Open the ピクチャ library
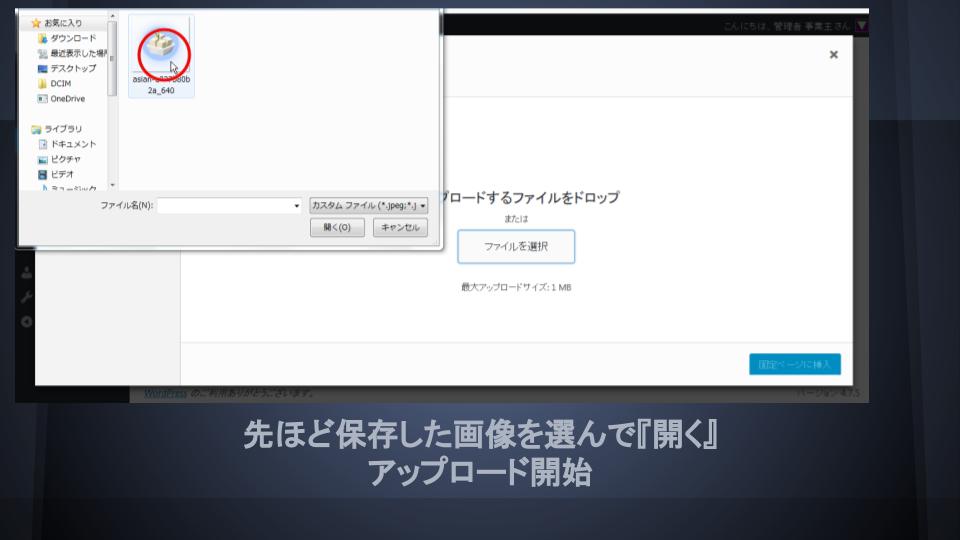The image size is (960, 540). point(65,159)
